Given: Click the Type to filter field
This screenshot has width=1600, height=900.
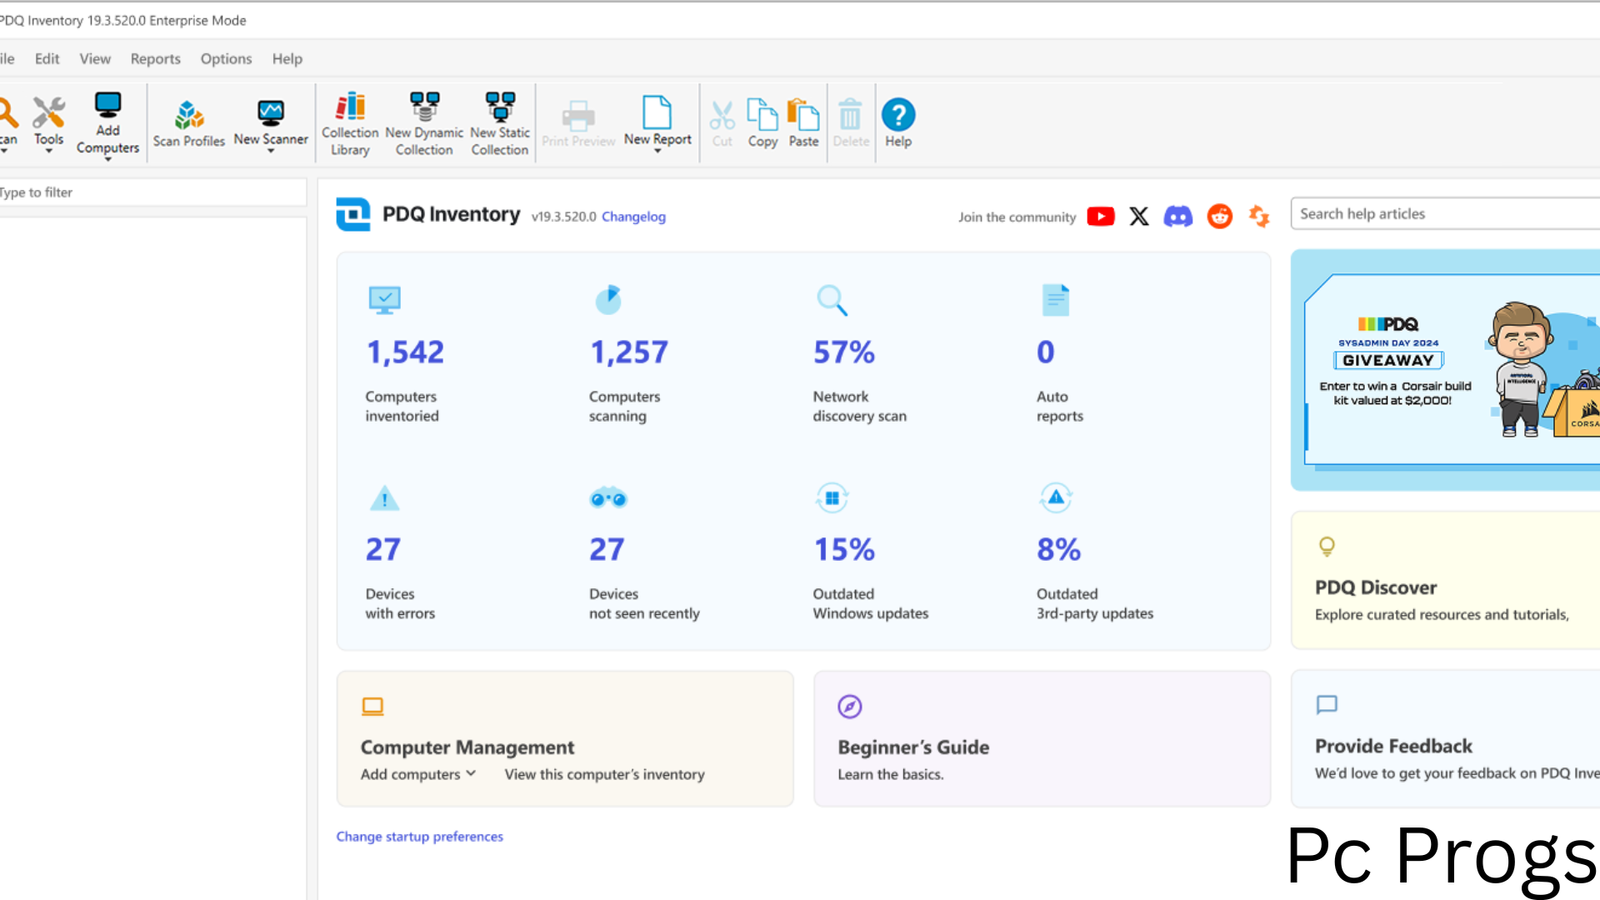Looking at the screenshot, I should pos(152,192).
